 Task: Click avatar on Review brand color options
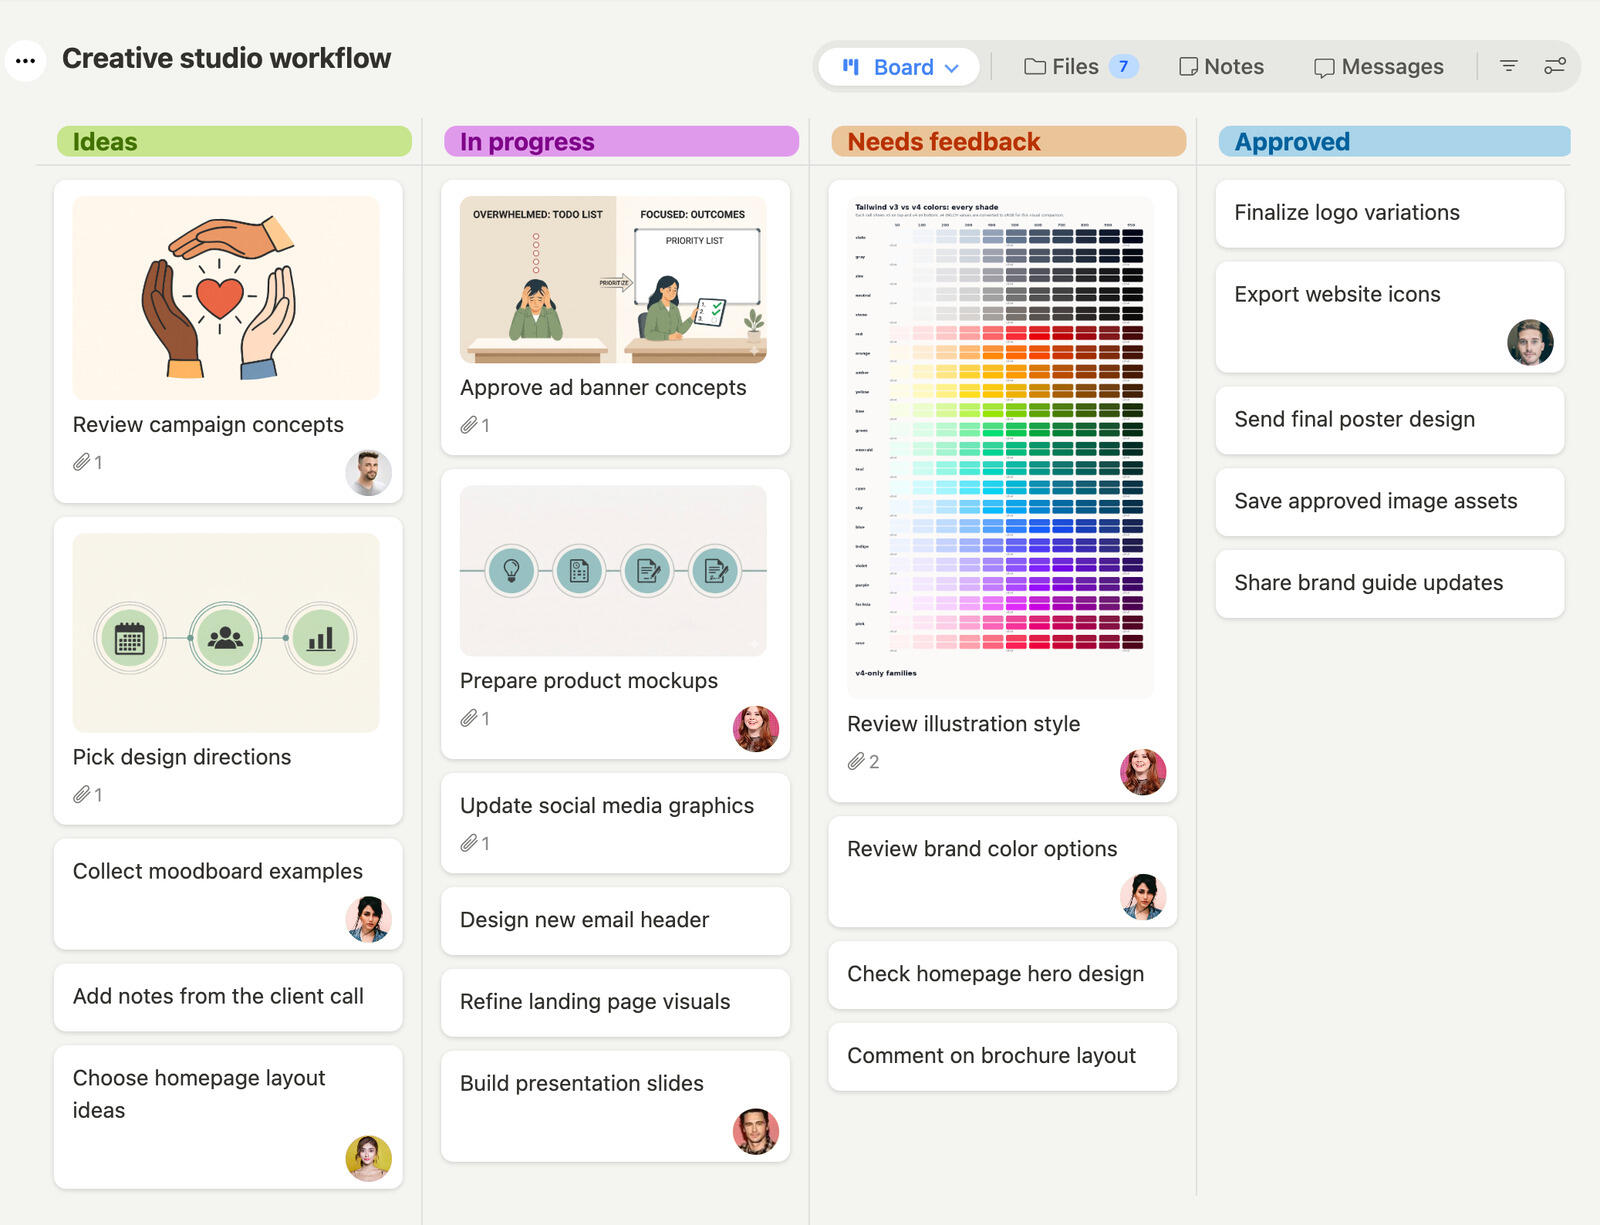point(1143,897)
